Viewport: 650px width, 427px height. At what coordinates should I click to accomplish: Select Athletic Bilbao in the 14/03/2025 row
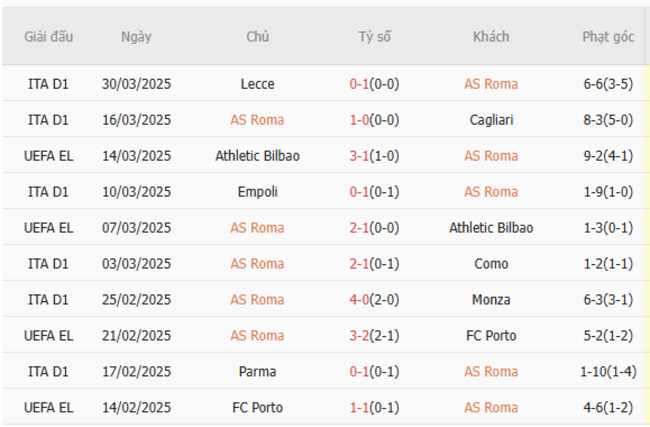[257, 156]
